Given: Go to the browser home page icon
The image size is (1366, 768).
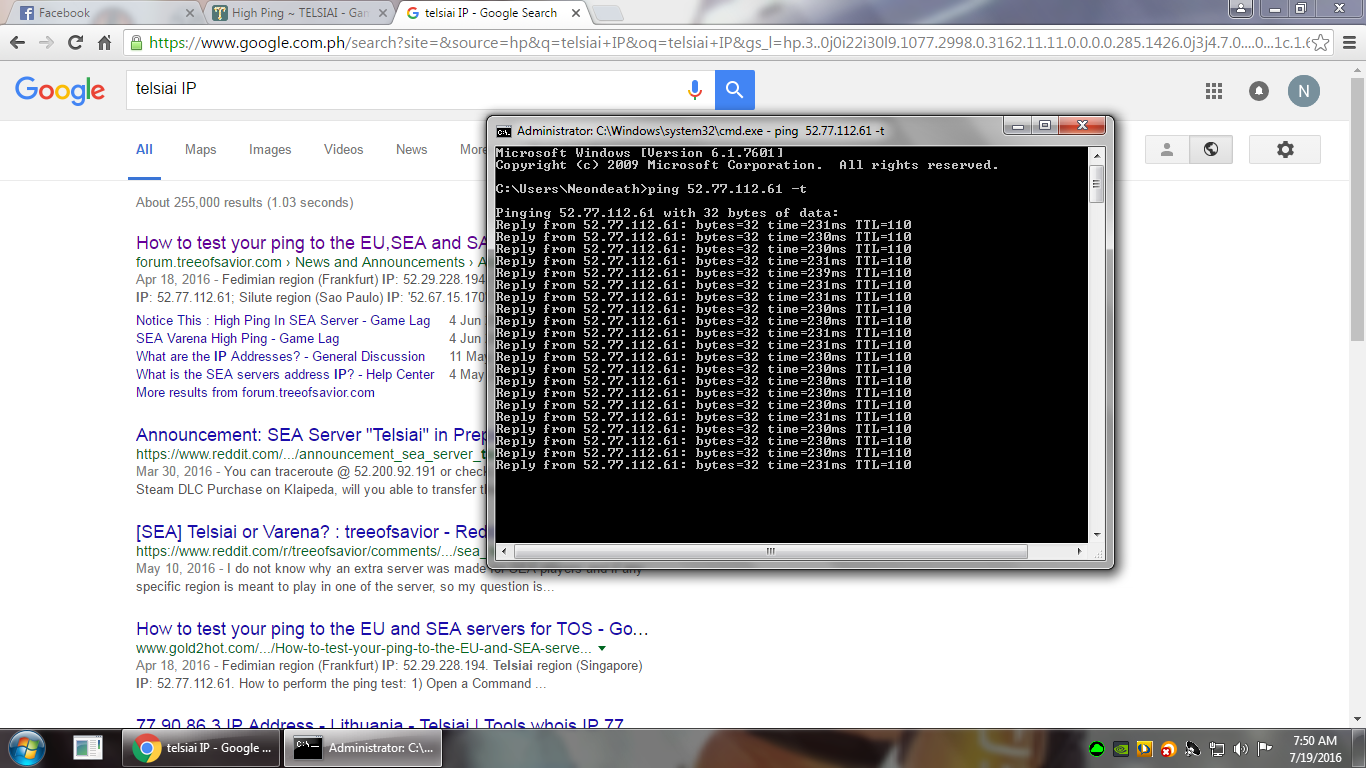Looking at the screenshot, I should coord(105,43).
